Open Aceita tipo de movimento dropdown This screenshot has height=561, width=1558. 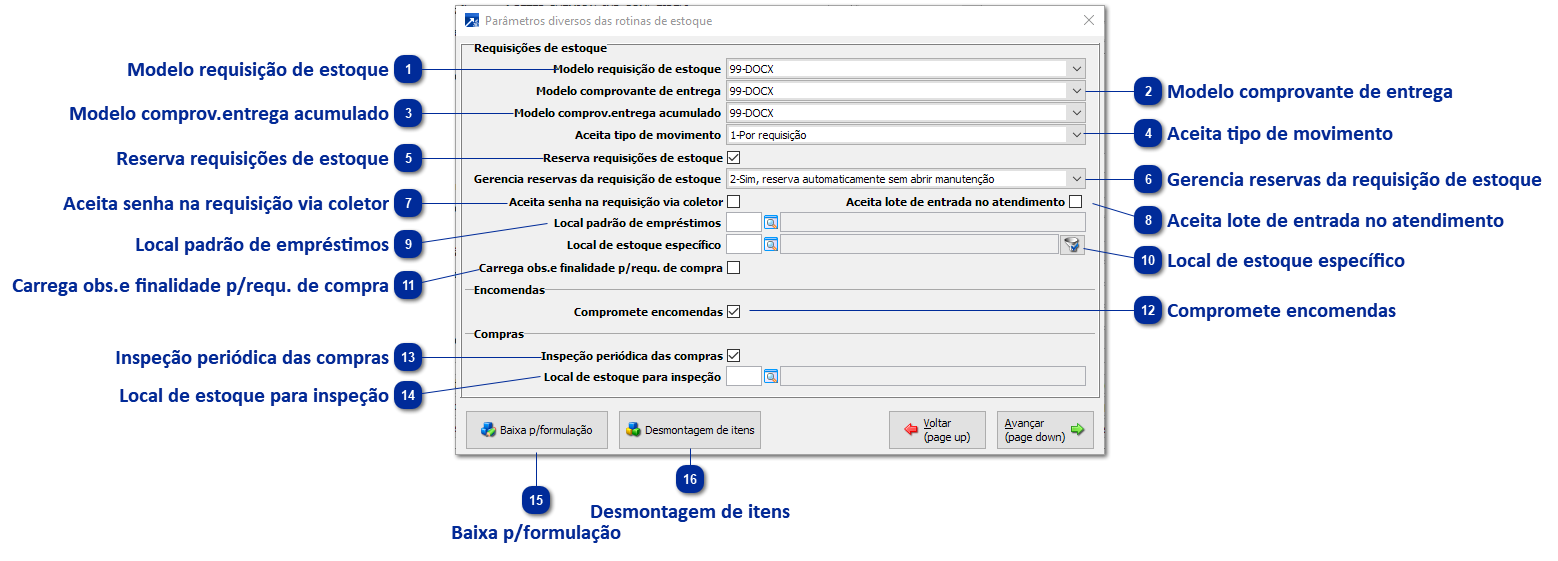(x=1076, y=135)
